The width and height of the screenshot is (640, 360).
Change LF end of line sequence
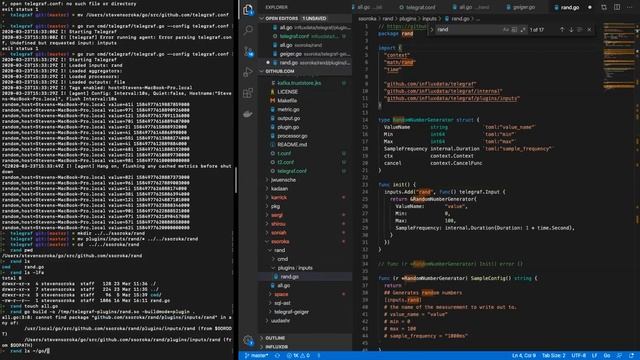pyautogui.click(x=594, y=356)
